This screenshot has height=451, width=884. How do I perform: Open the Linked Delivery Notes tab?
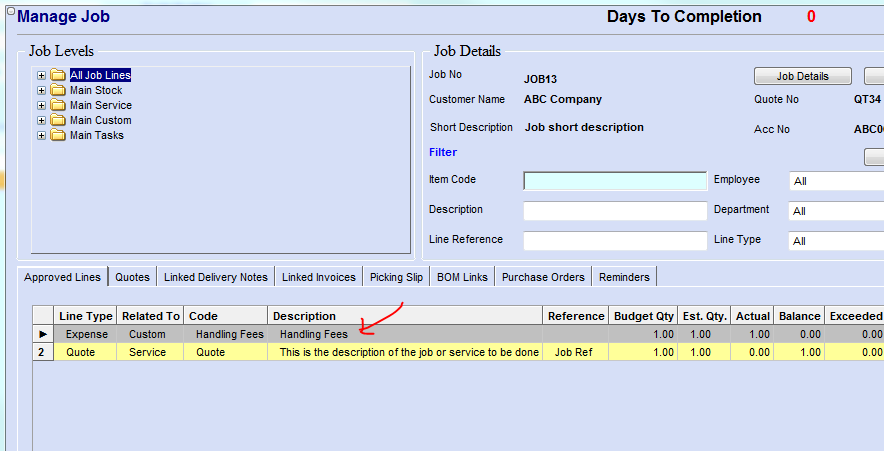tap(216, 277)
